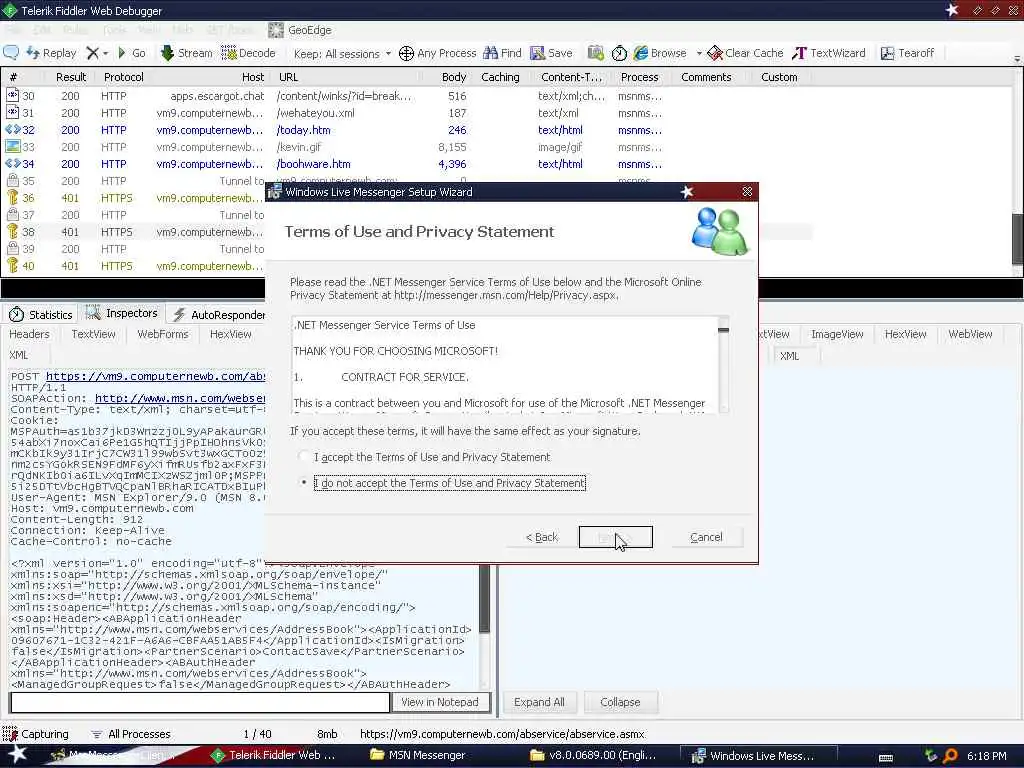Open the request Headers inspector tab

click(29, 334)
